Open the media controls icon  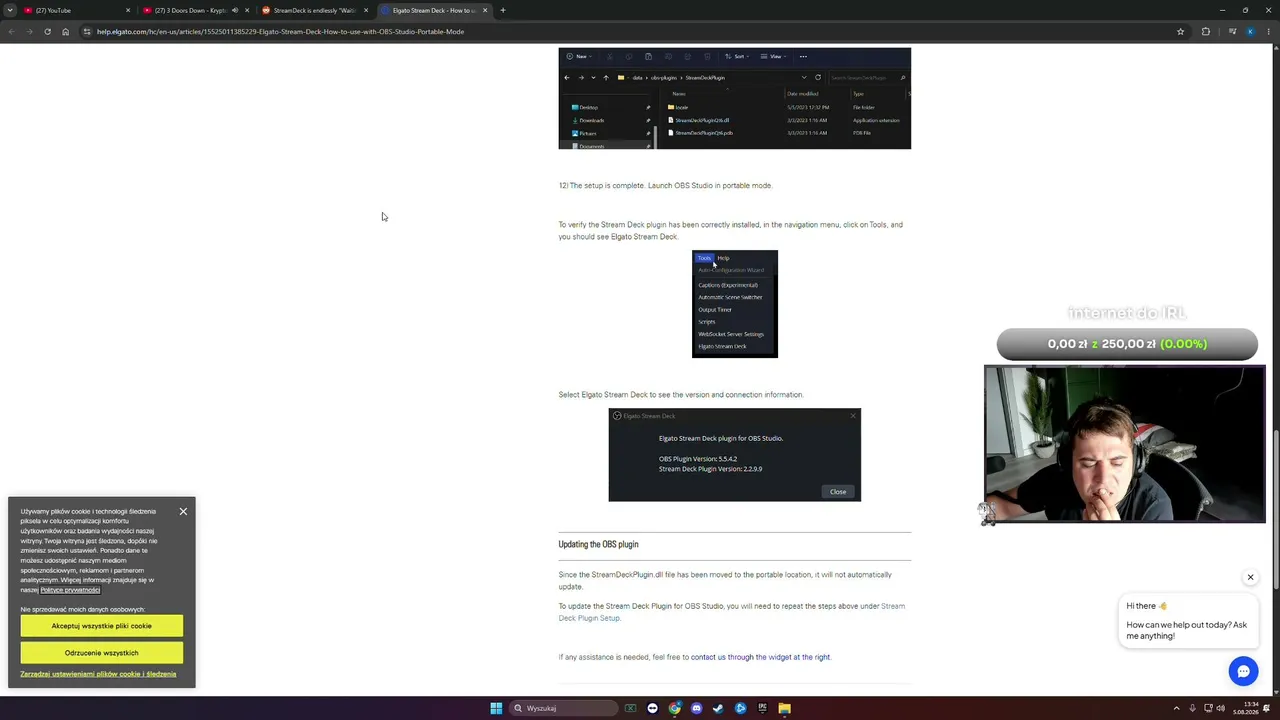tap(1232, 31)
